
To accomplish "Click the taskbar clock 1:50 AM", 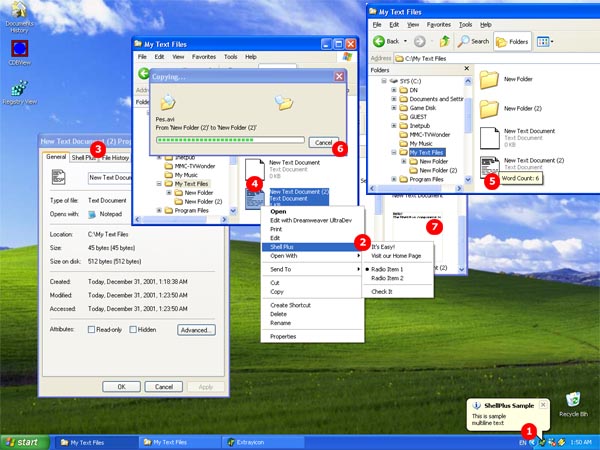I will tap(580, 442).
